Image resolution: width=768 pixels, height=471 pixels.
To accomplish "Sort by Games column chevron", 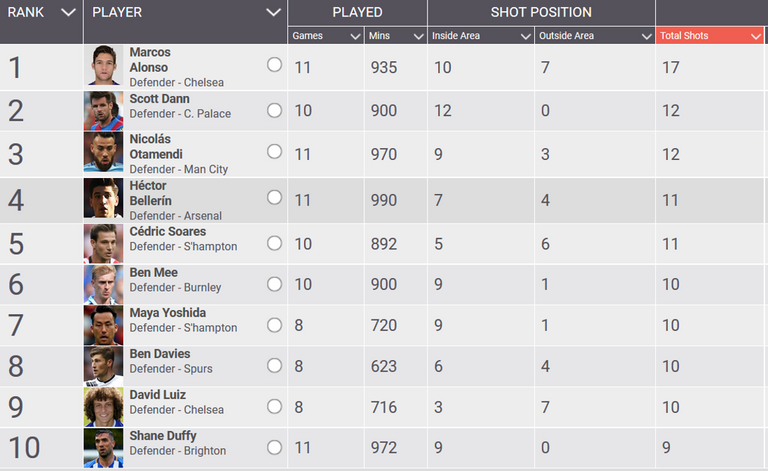I will click(x=356, y=36).
